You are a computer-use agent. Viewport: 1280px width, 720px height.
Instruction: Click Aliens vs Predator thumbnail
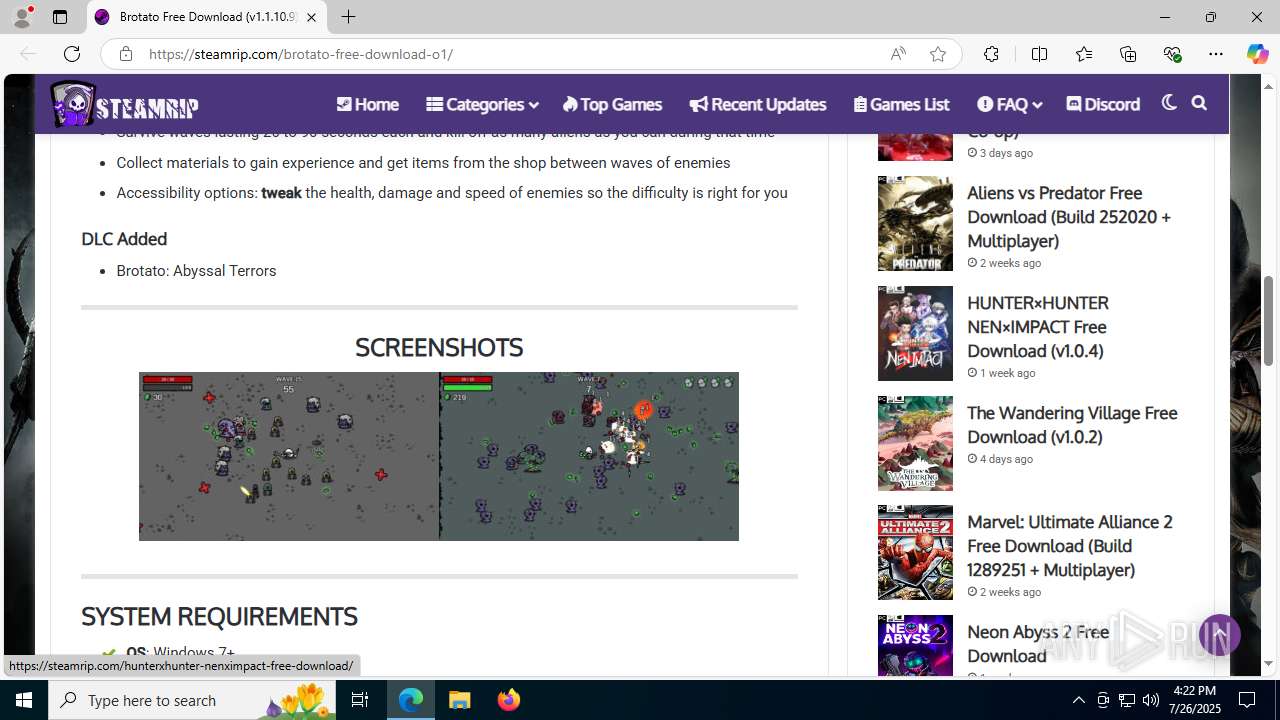tap(915, 224)
